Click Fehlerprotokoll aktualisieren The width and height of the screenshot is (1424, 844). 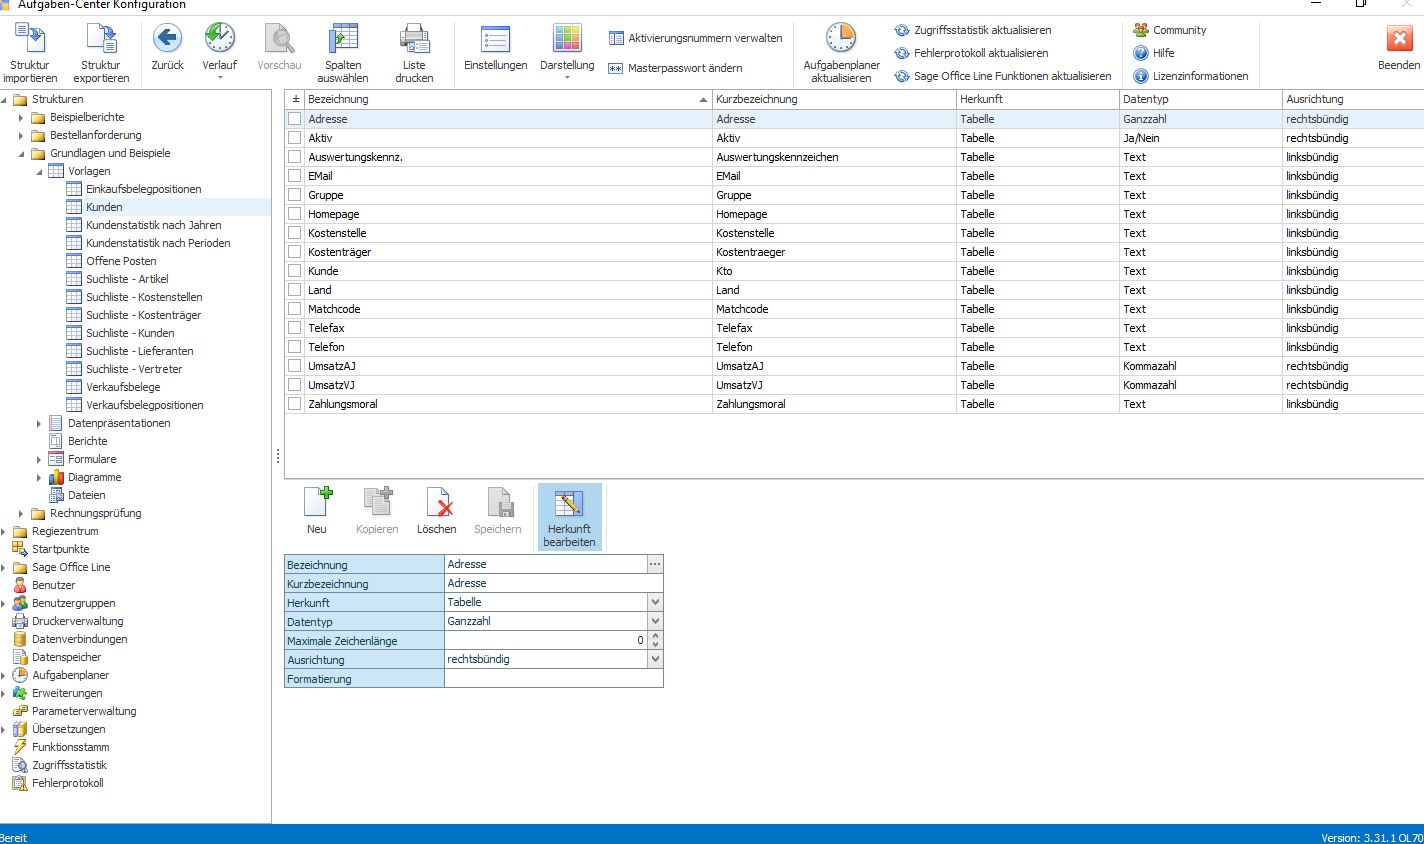click(x=971, y=53)
